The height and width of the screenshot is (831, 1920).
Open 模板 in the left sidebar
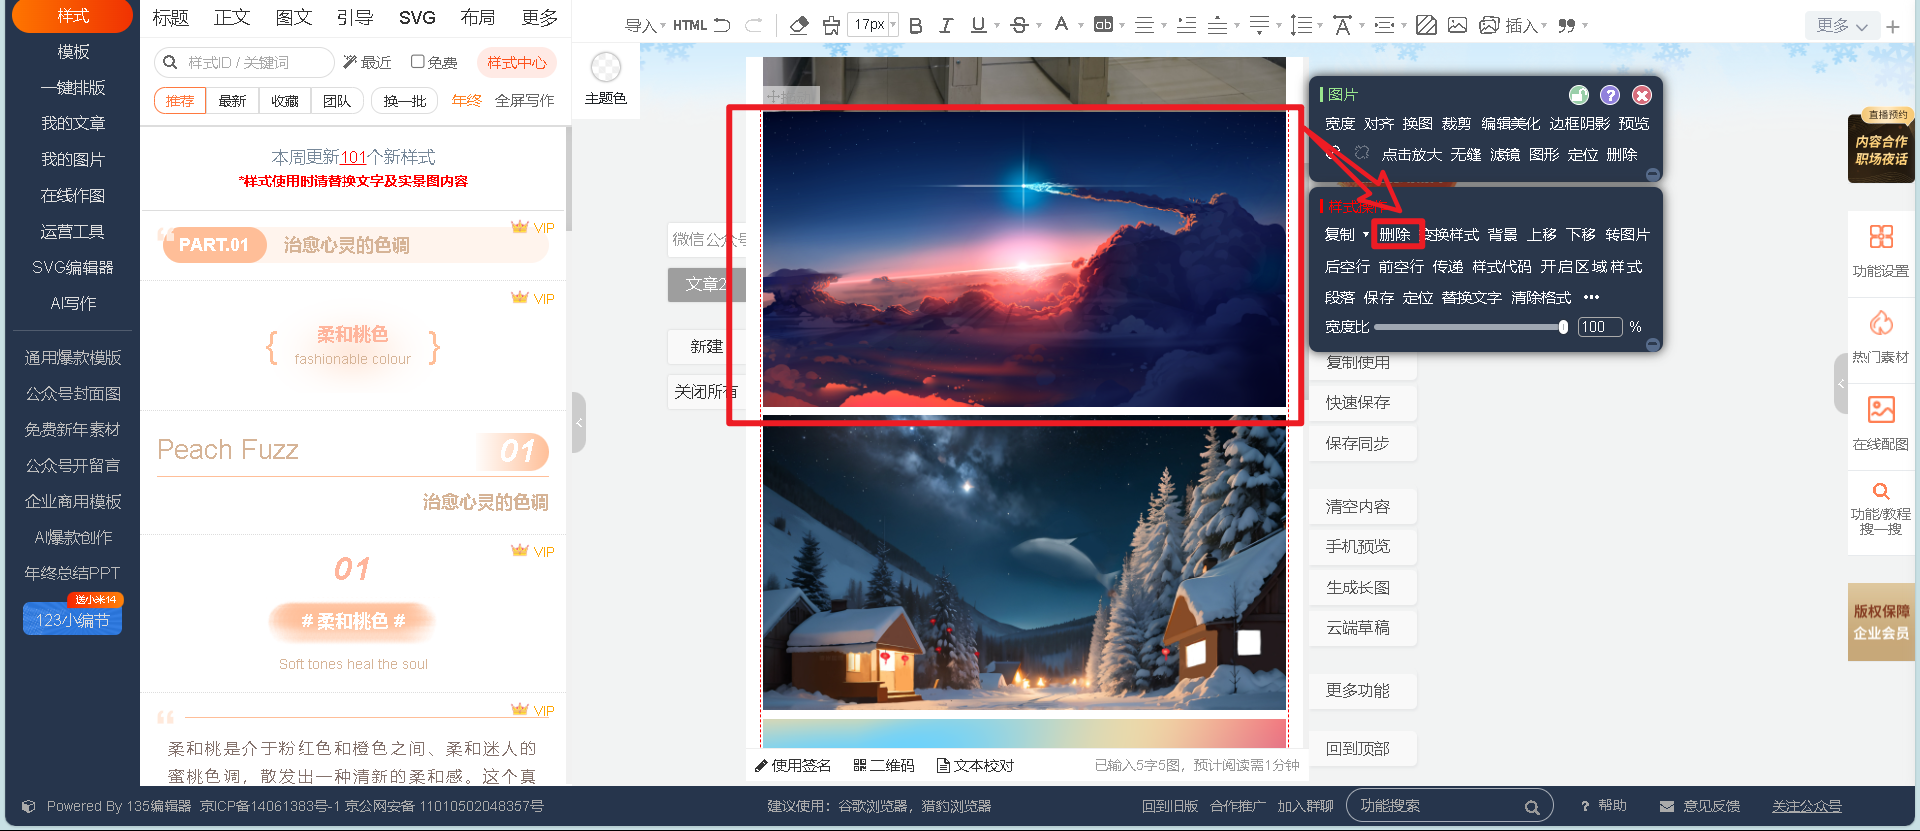click(73, 52)
